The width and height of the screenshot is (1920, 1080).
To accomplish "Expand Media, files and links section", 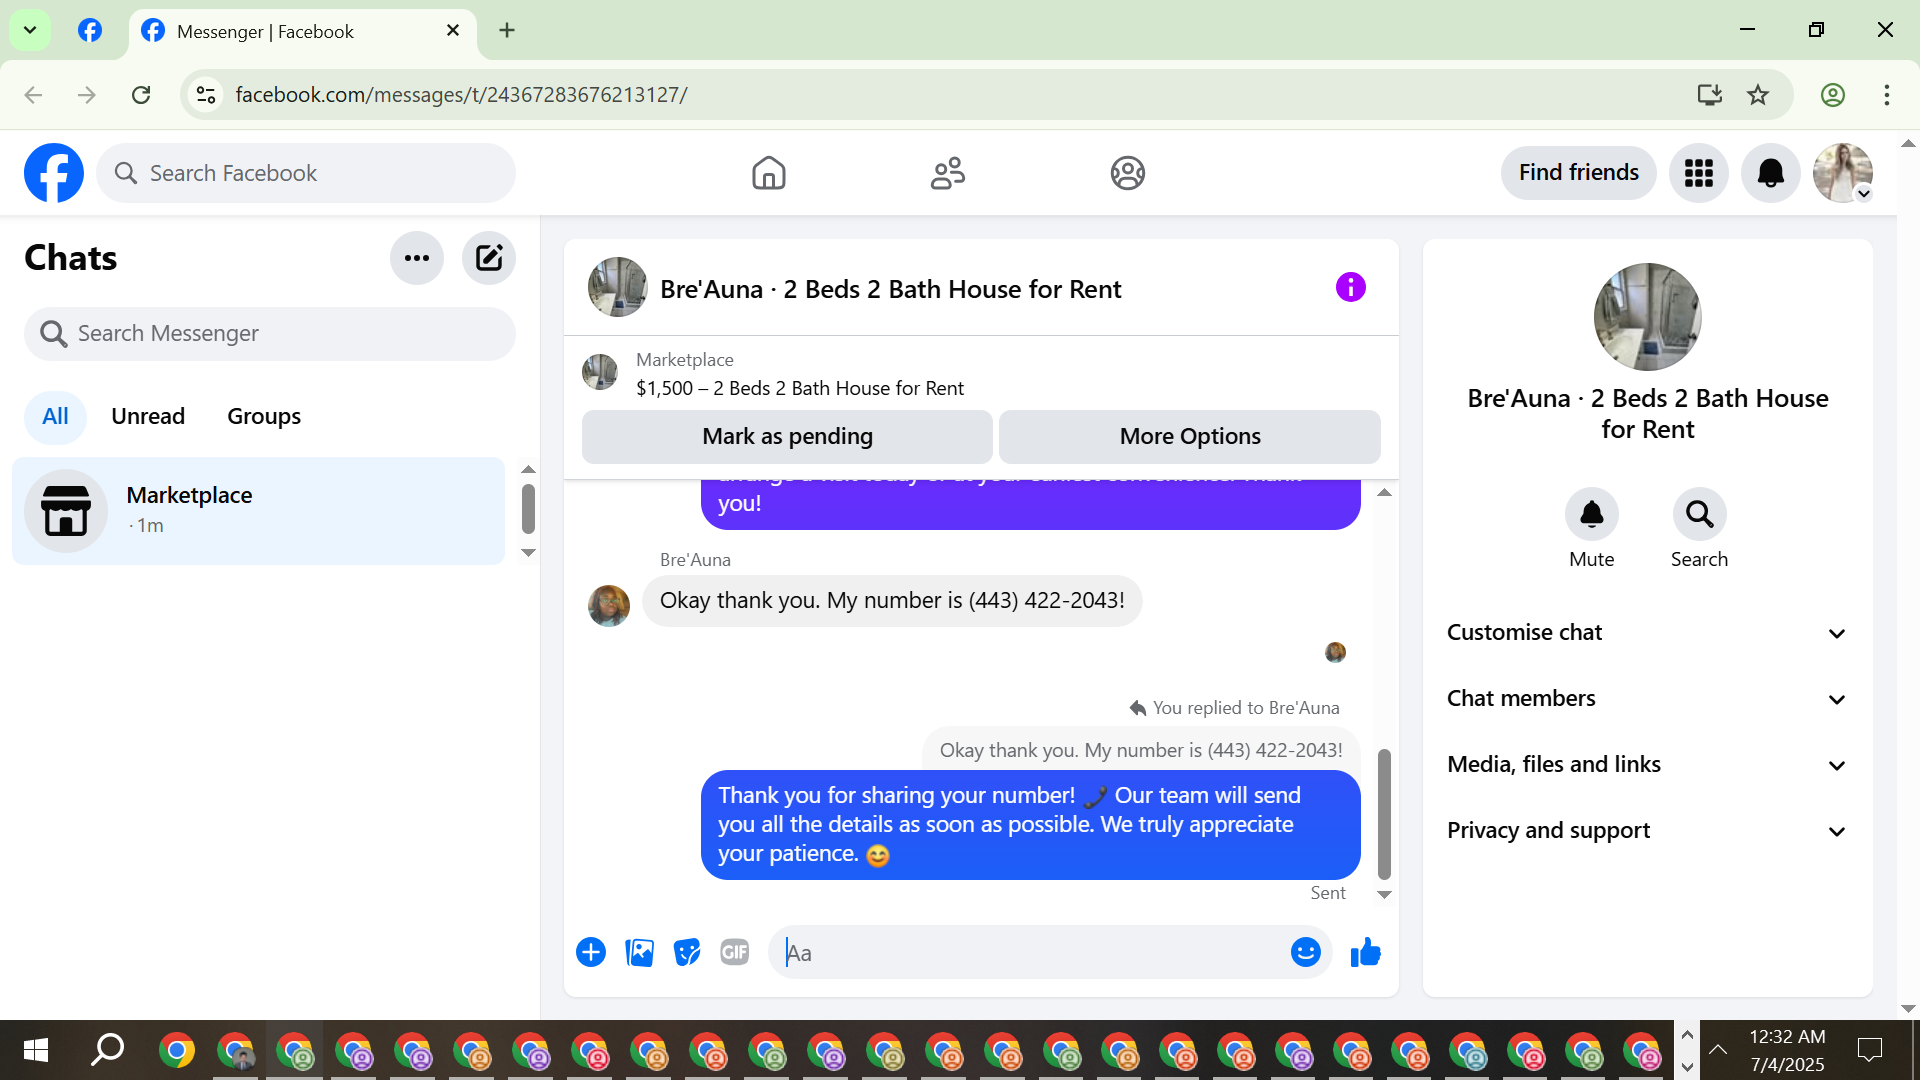I will pyautogui.click(x=1646, y=765).
